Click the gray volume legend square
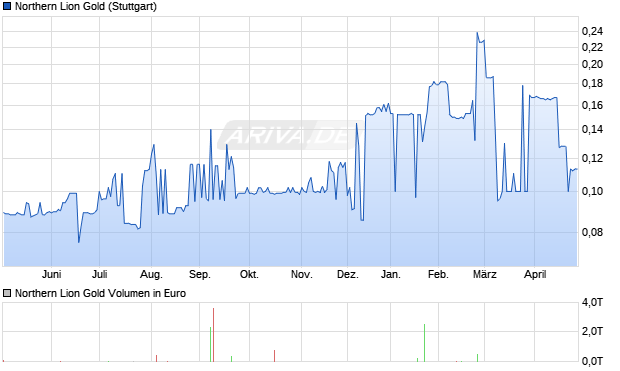The image size is (620, 371). click(x=7, y=293)
